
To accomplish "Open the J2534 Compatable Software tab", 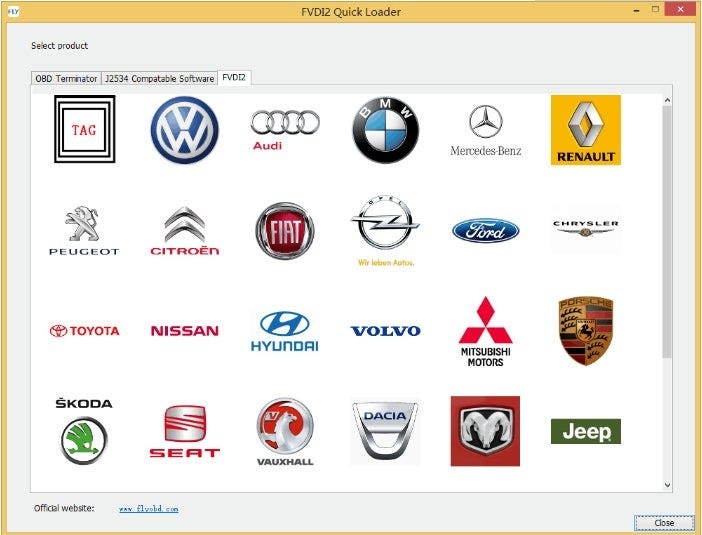I will [x=159, y=78].
